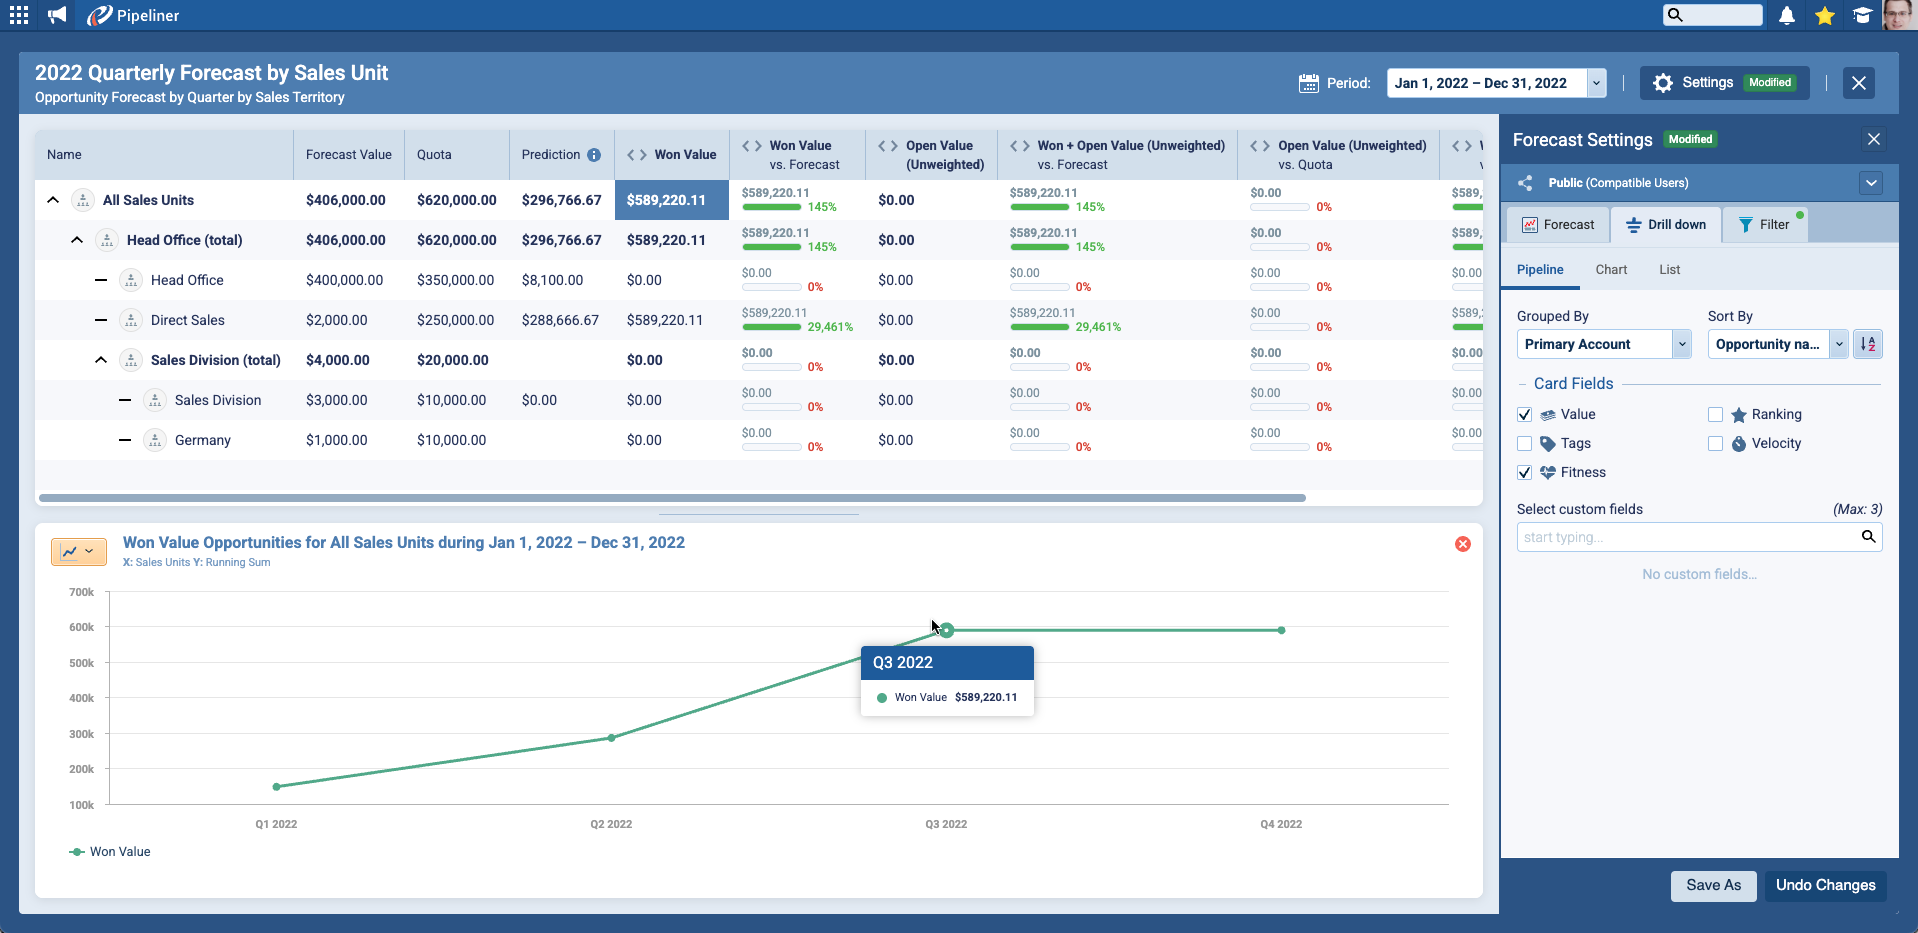1918x933 pixels.
Task: Open the Period date range dropdown
Action: [x=1597, y=83]
